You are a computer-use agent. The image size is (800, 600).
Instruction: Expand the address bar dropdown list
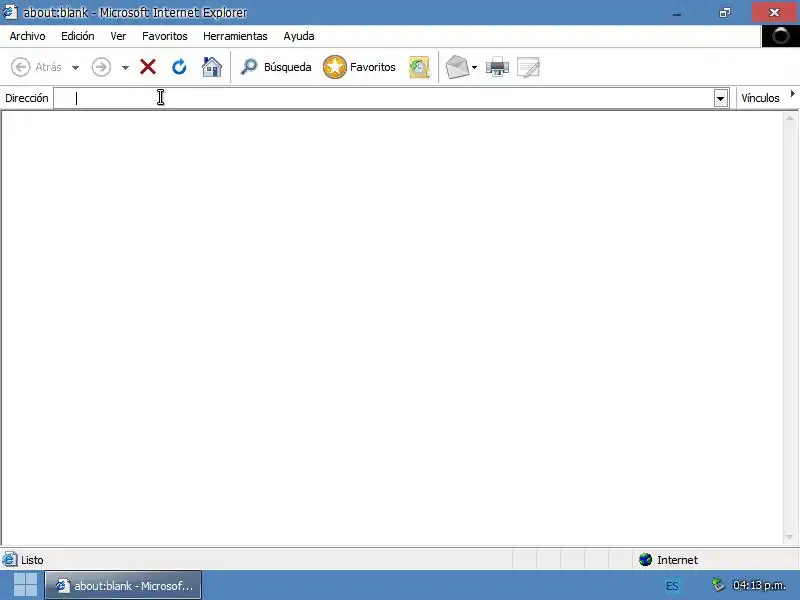[720, 98]
